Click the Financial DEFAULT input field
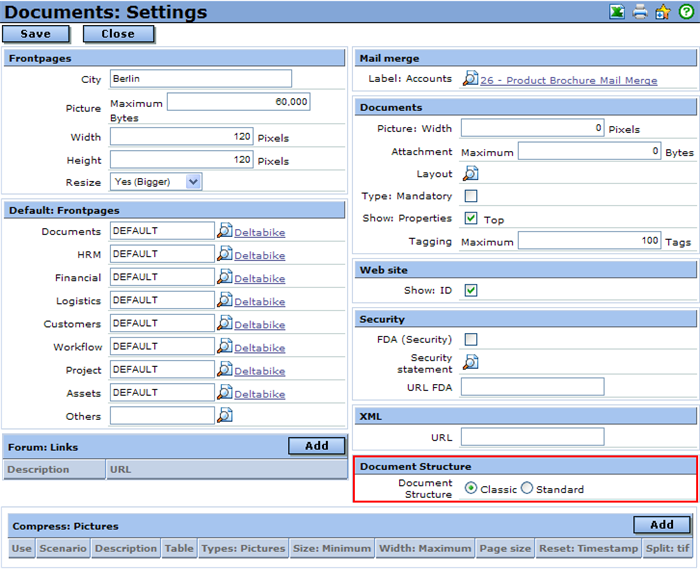Screen dimensions: 700x569 (162, 277)
